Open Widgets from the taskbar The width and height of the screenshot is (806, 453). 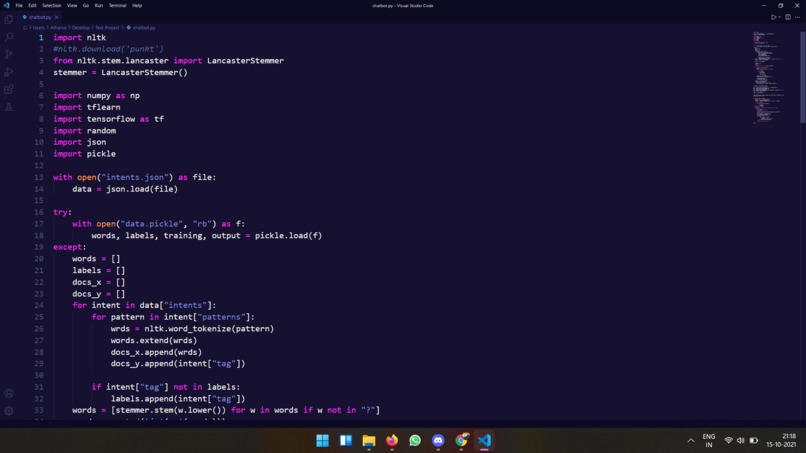click(x=345, y=441)
